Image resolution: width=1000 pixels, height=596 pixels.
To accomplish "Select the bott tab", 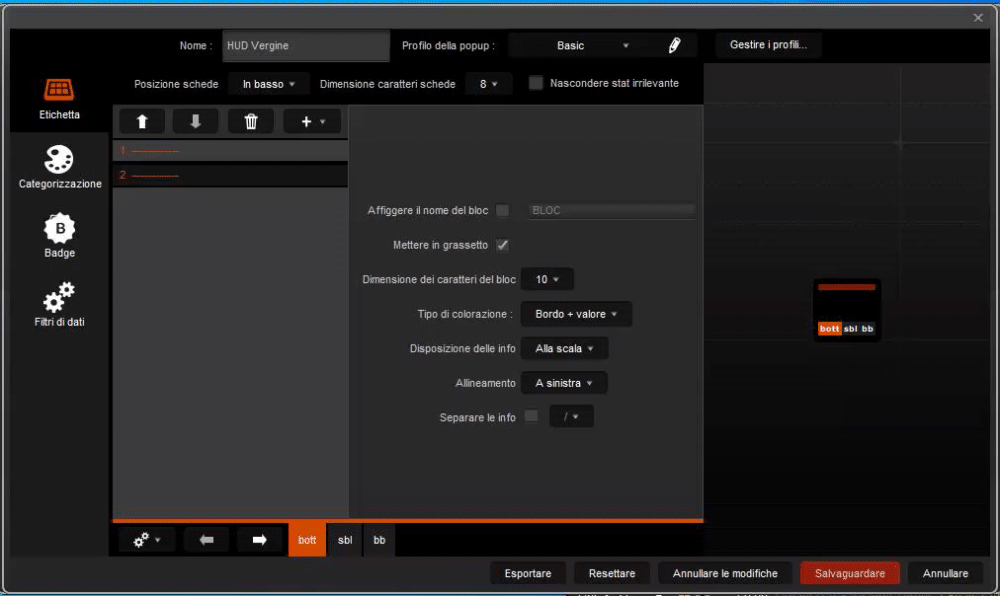I will (307, 540).
